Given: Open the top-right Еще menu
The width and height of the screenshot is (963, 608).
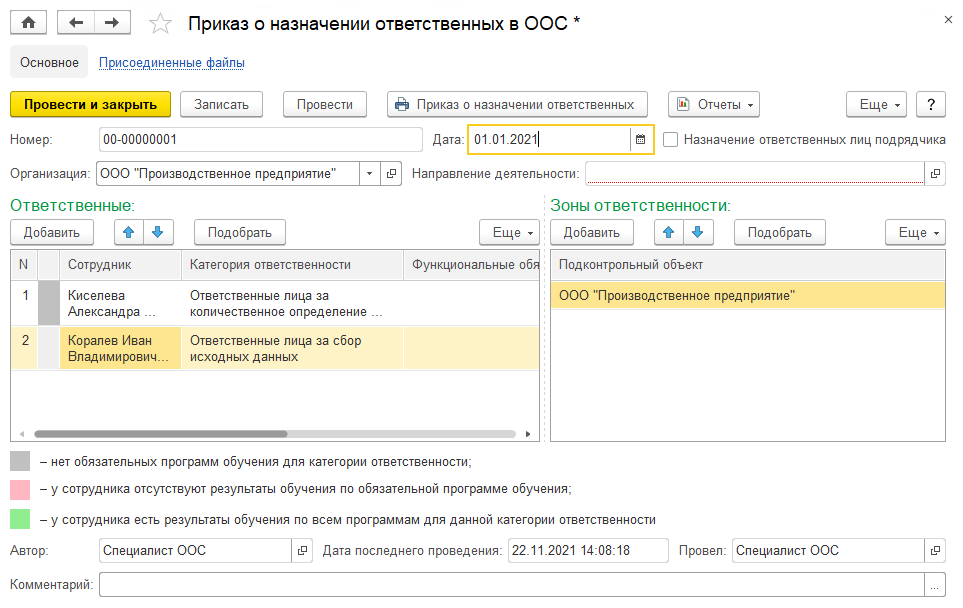Looking at the screenshot, I should 875,104.
